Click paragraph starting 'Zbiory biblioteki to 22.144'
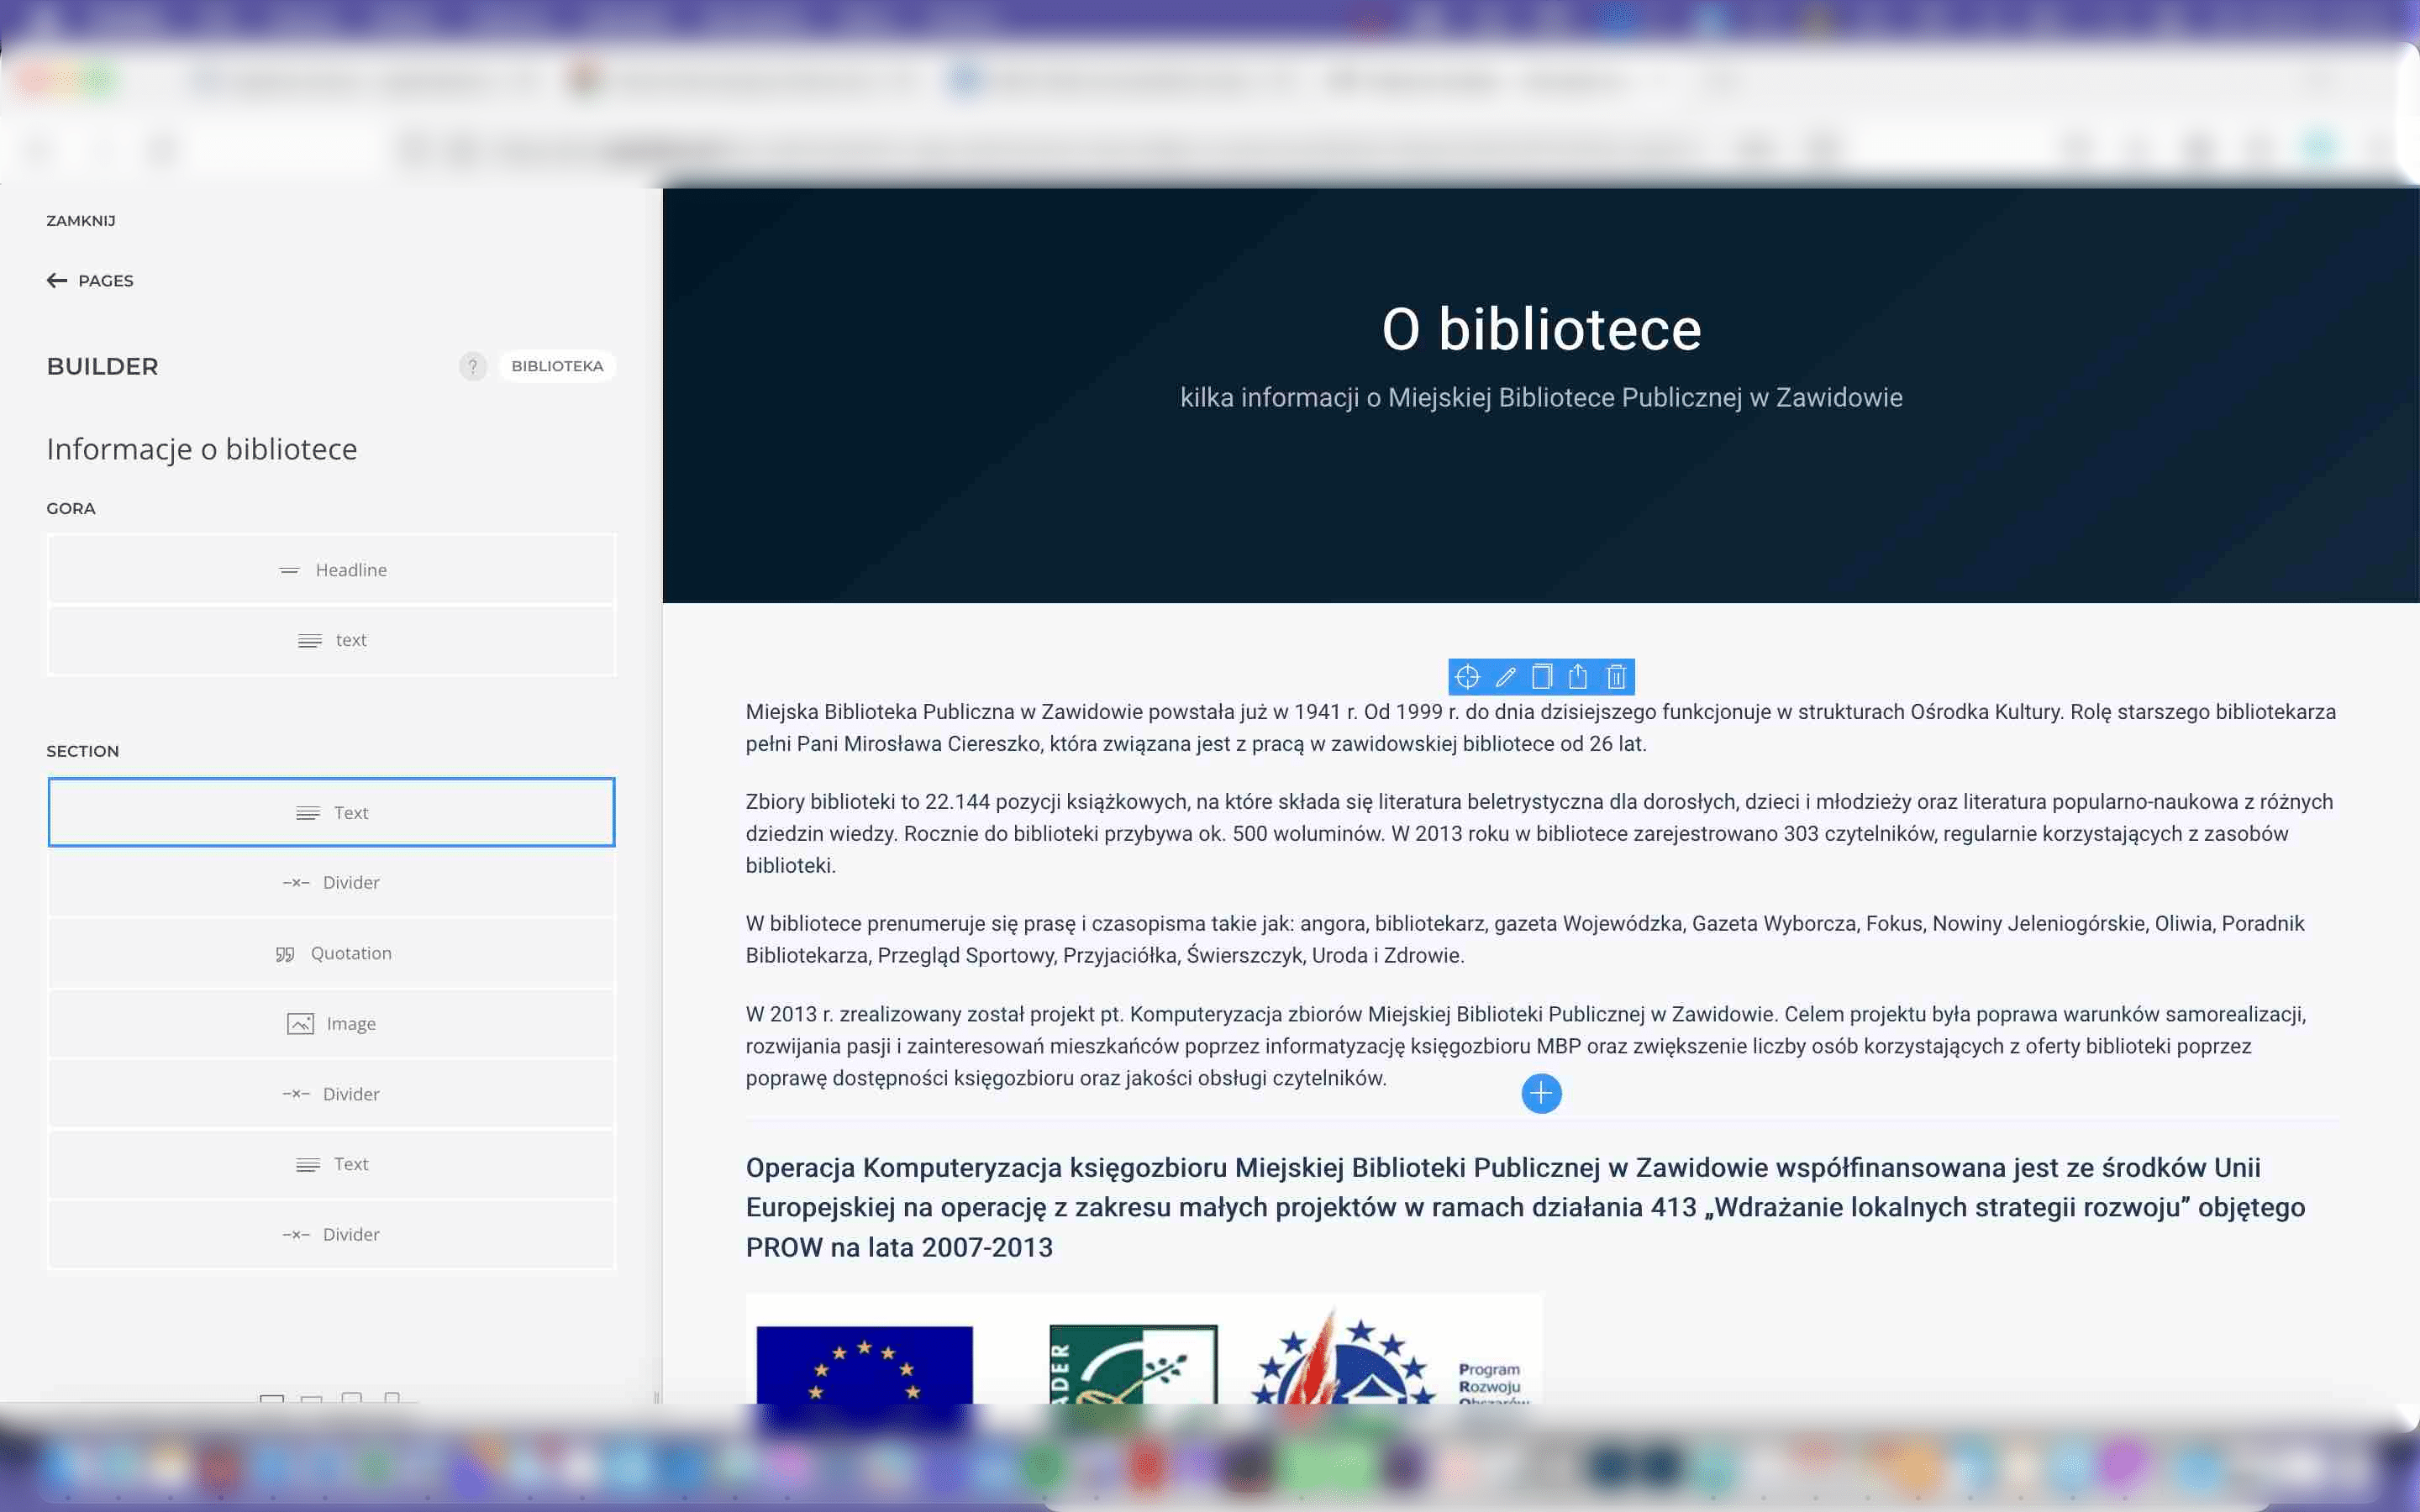Viewport: 2420px width, 1512px height. [x=1541, y=833]
